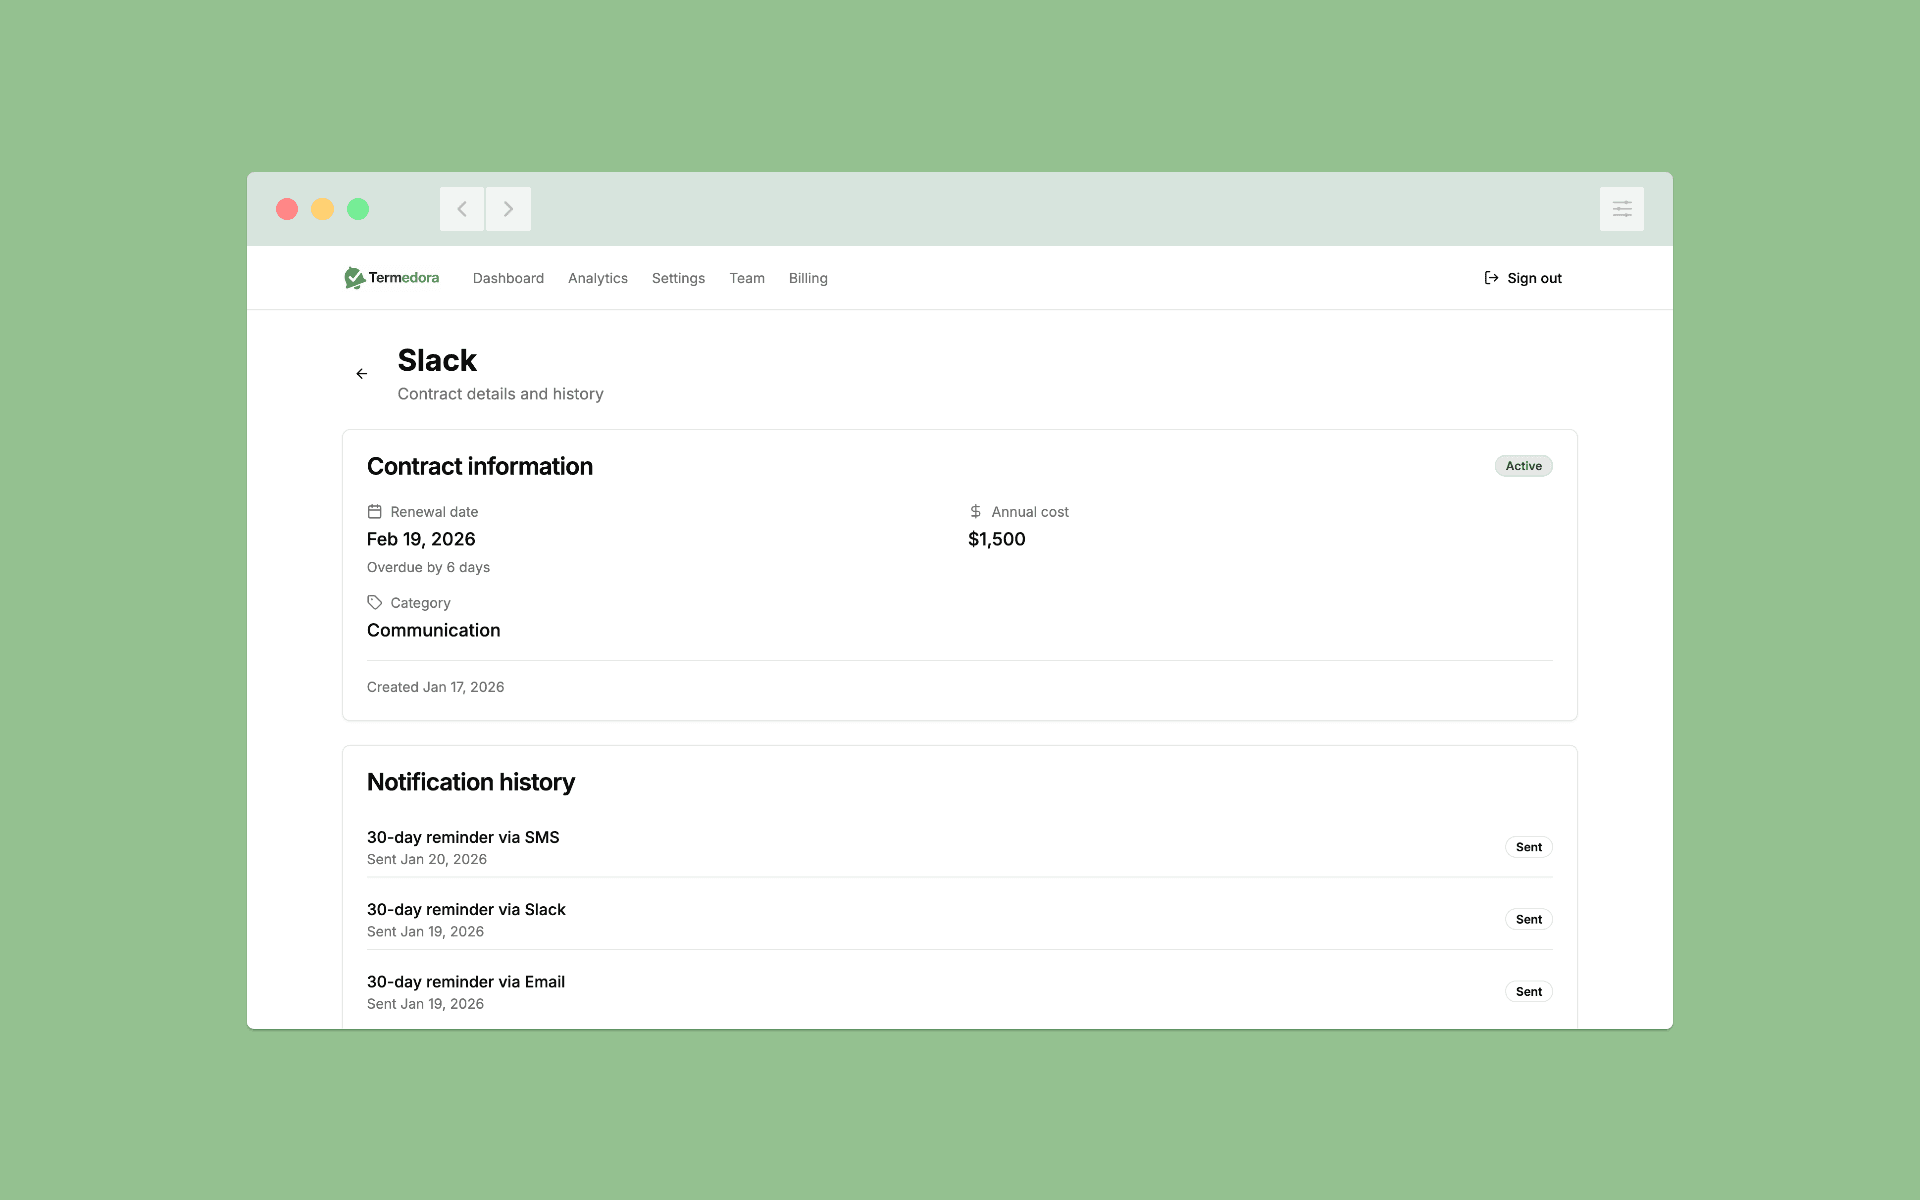Image resolution: width=1920 pixels, height=1200 pixels.
Task: Open the Analytics nav item
Action: [598, 278]
